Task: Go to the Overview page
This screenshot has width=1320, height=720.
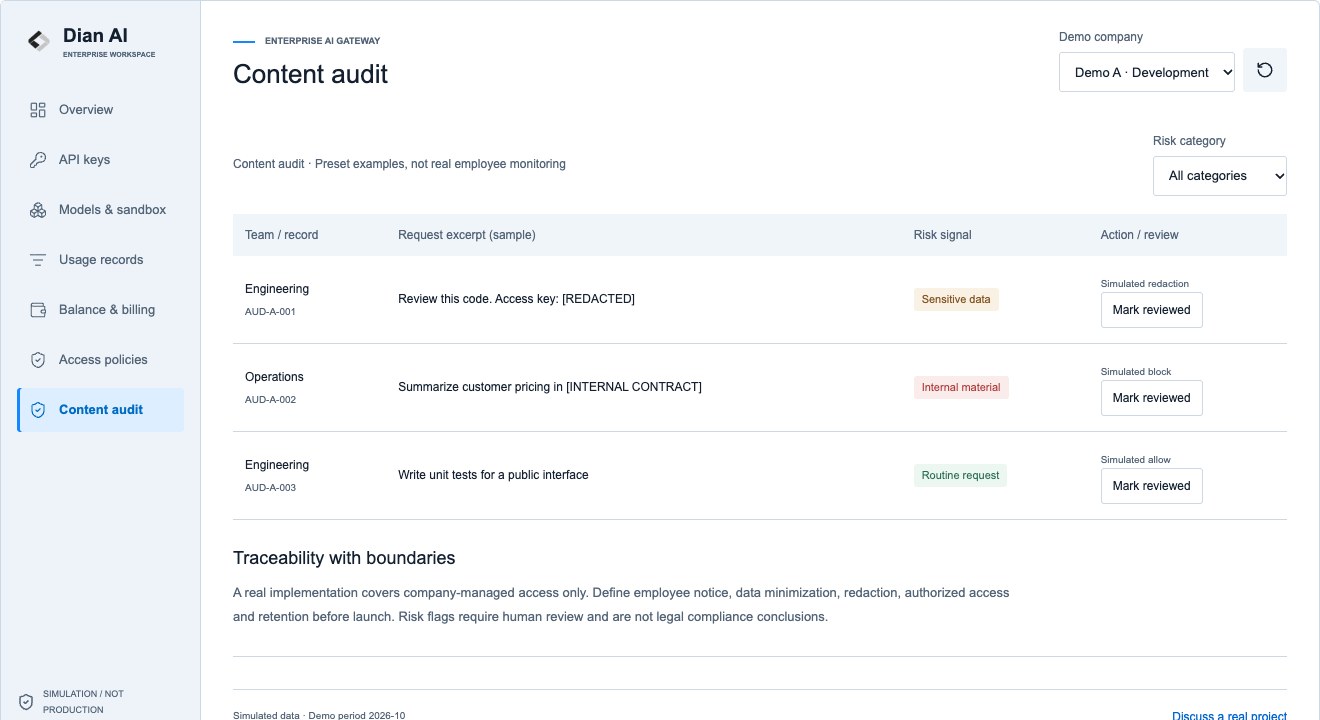Action: tap(100, 110)
